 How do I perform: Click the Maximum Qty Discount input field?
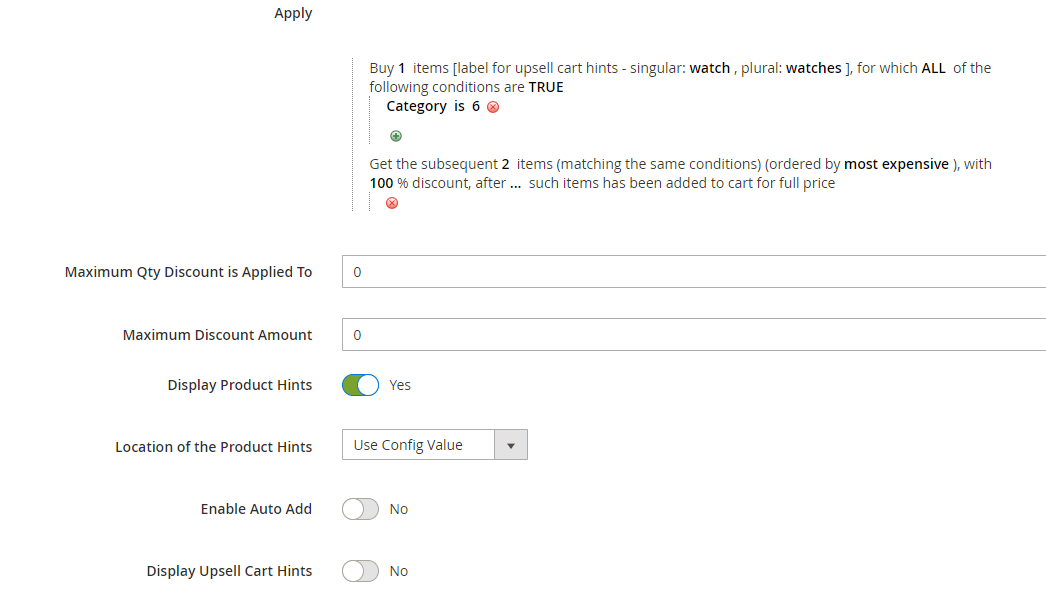tap(694, 271)
